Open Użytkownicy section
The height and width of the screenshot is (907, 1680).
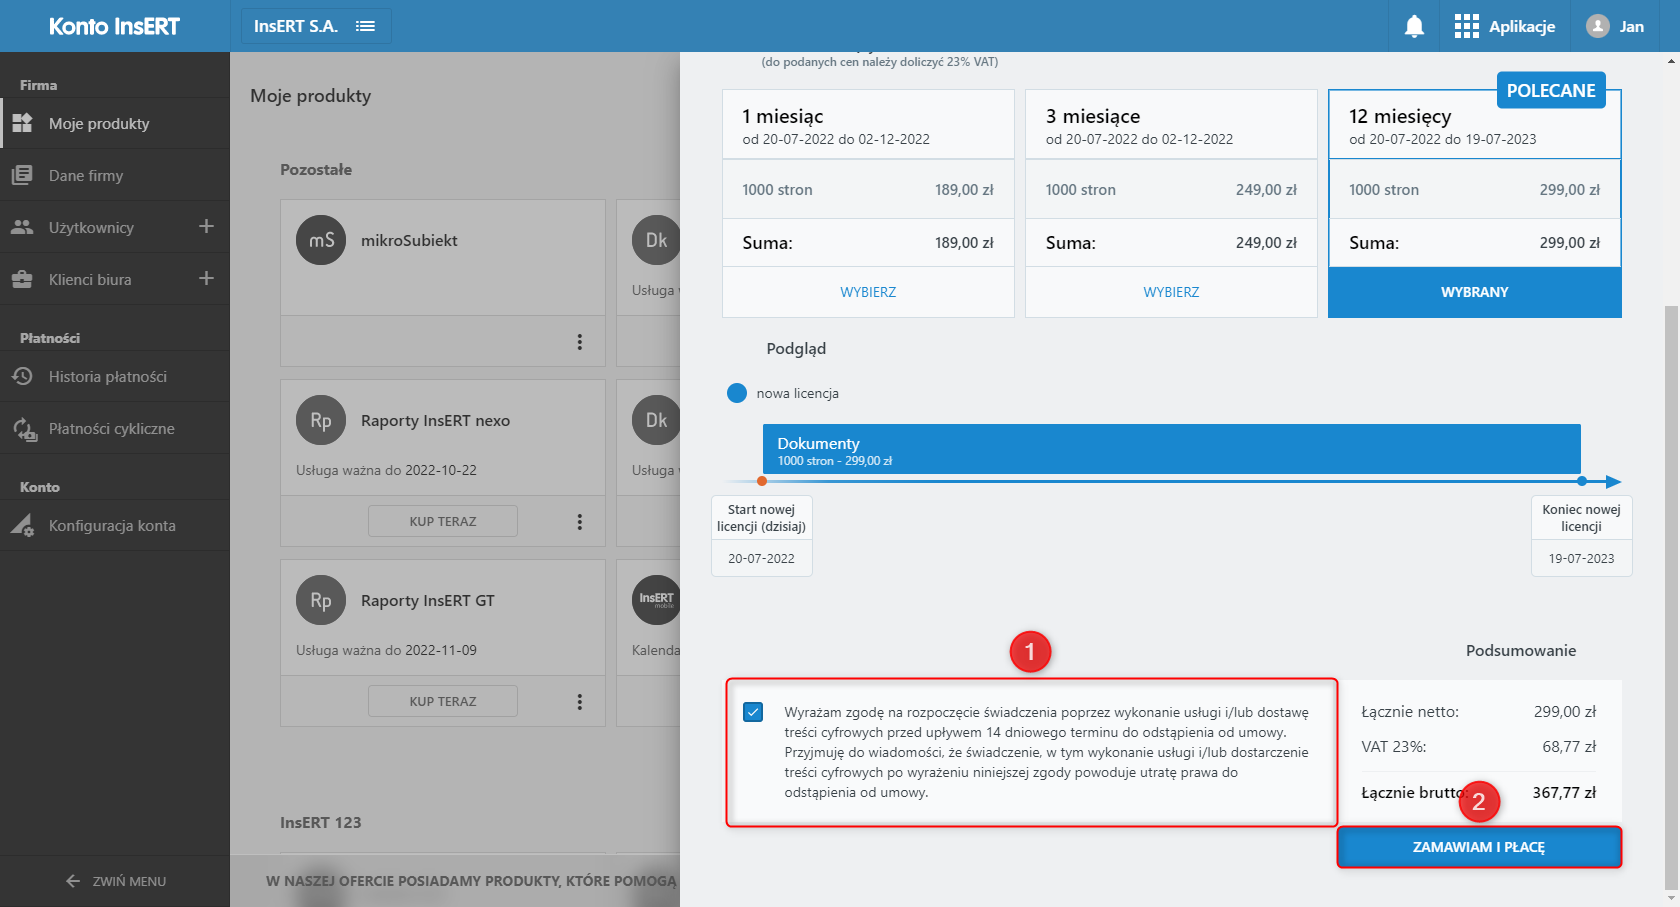(91, 228)
